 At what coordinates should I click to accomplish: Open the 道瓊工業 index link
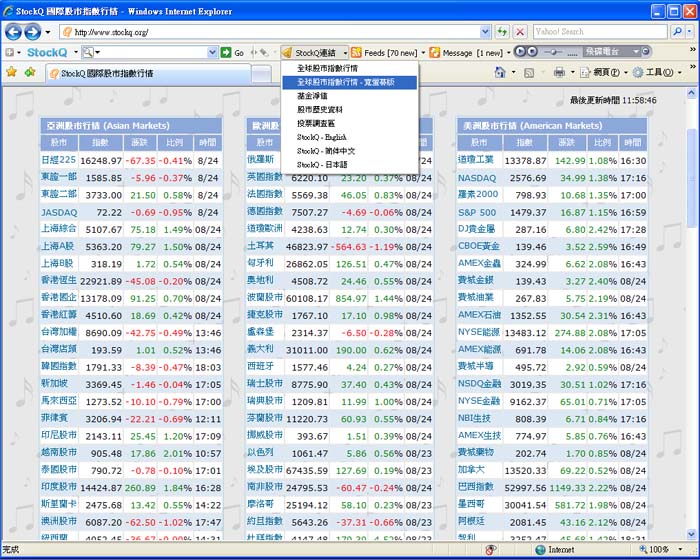point(475,160)
